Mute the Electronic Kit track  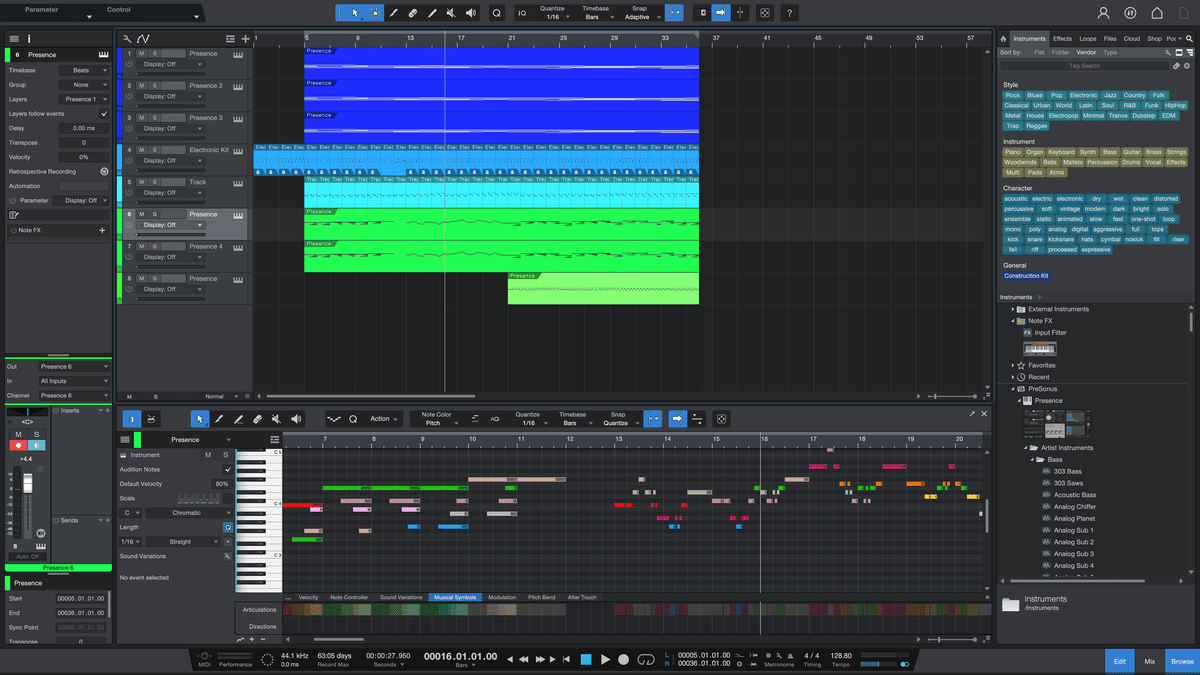click(142, 150)
